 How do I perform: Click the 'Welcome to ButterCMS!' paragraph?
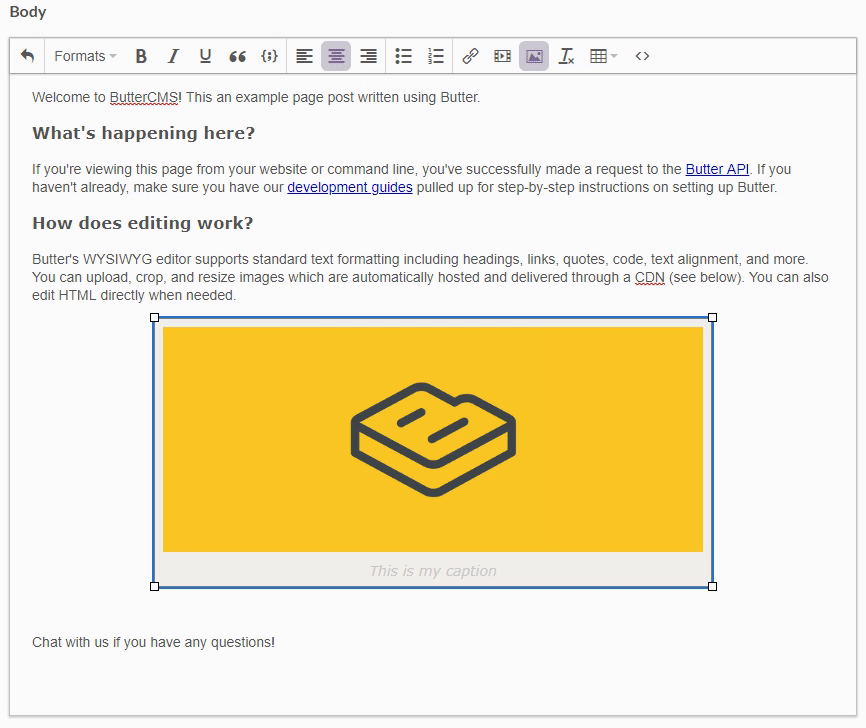click(256, 97)
